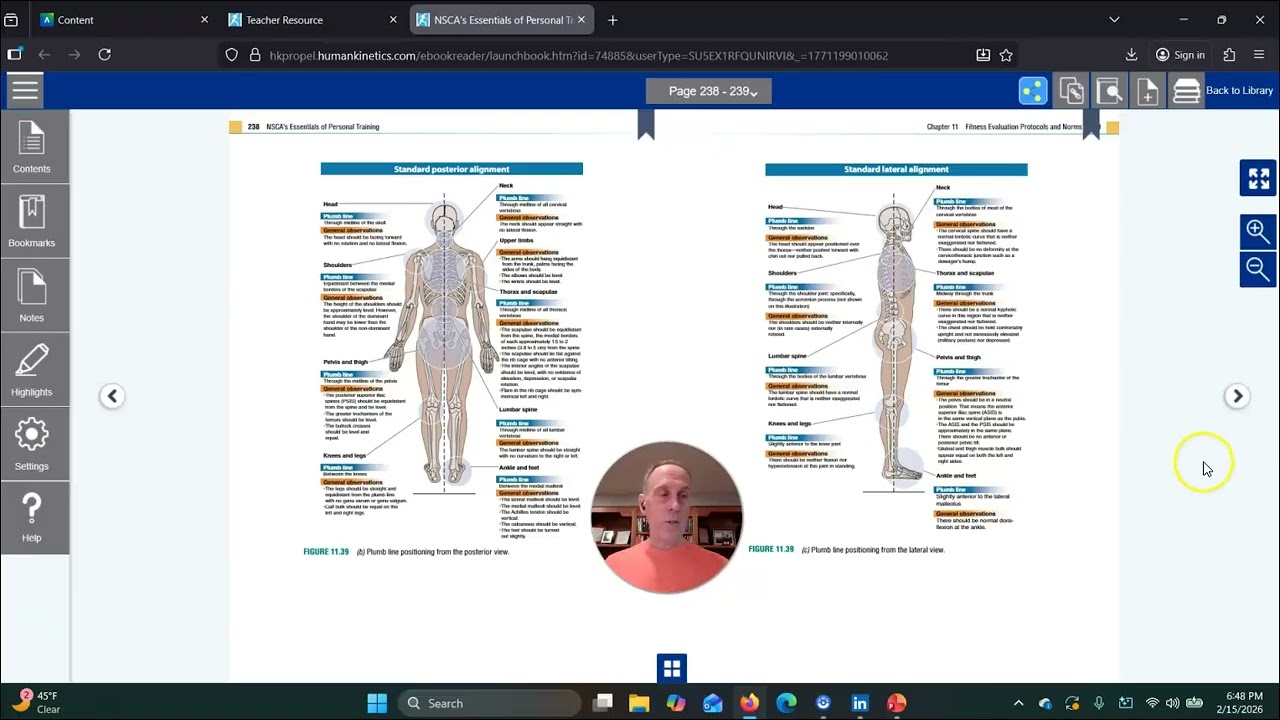Open the Firefox sidebar toggle
1280x720 pixels.
pos(14,55)
